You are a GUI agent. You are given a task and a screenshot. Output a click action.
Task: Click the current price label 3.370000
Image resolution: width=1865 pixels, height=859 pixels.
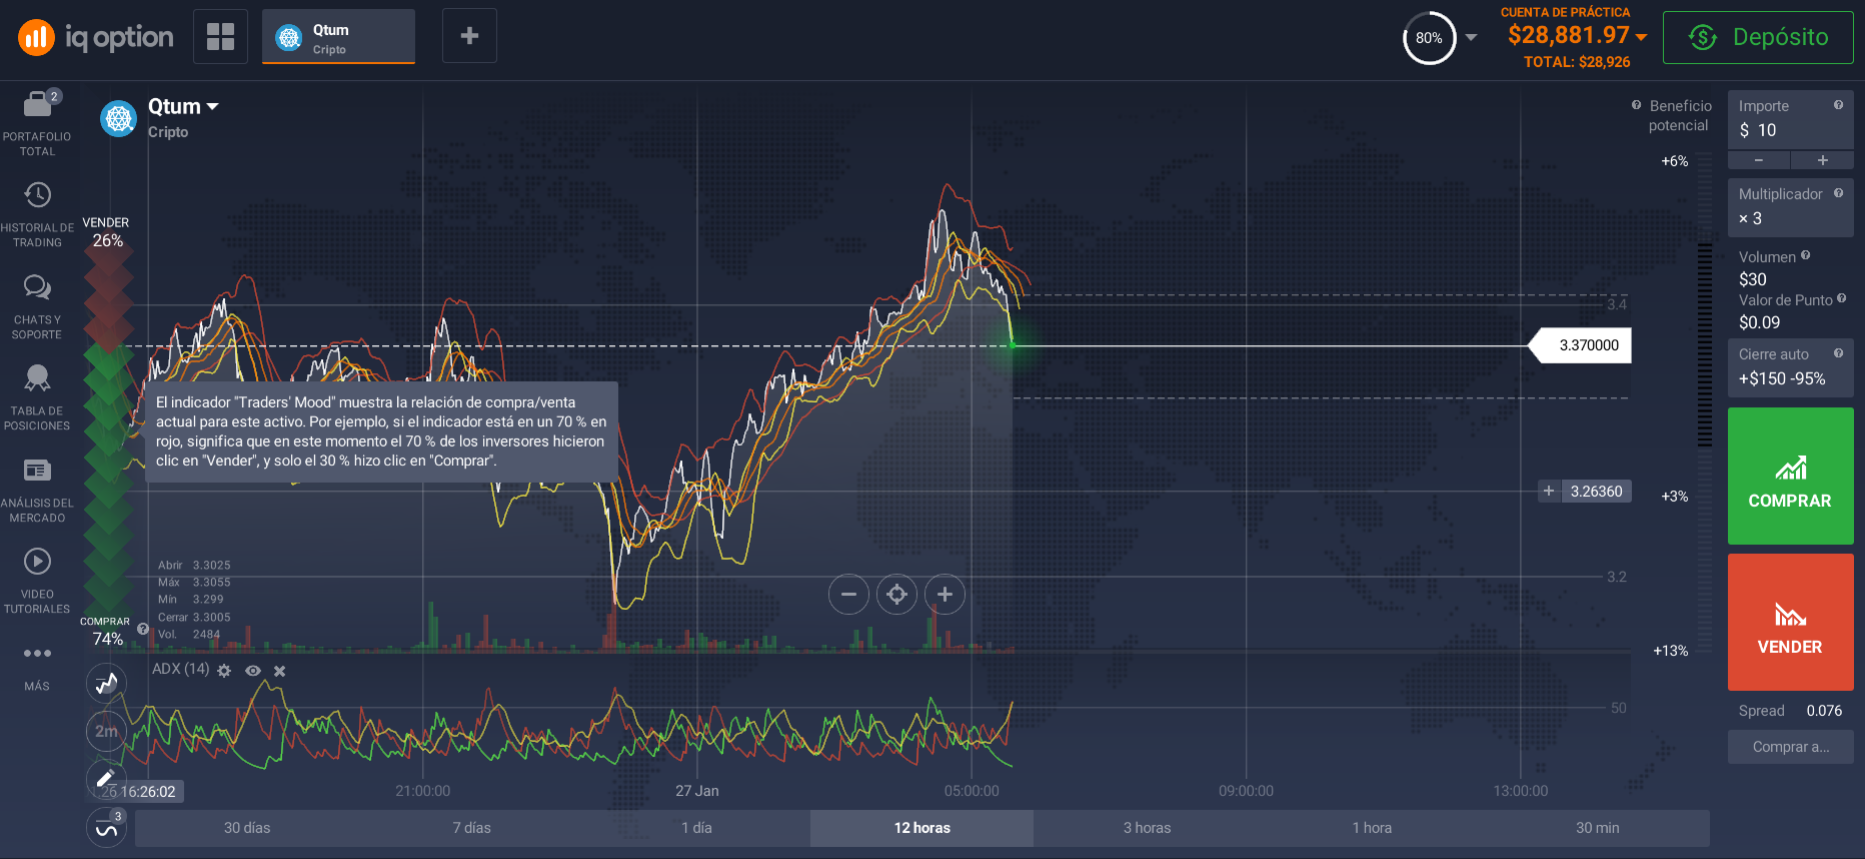tap(1582, 346)
